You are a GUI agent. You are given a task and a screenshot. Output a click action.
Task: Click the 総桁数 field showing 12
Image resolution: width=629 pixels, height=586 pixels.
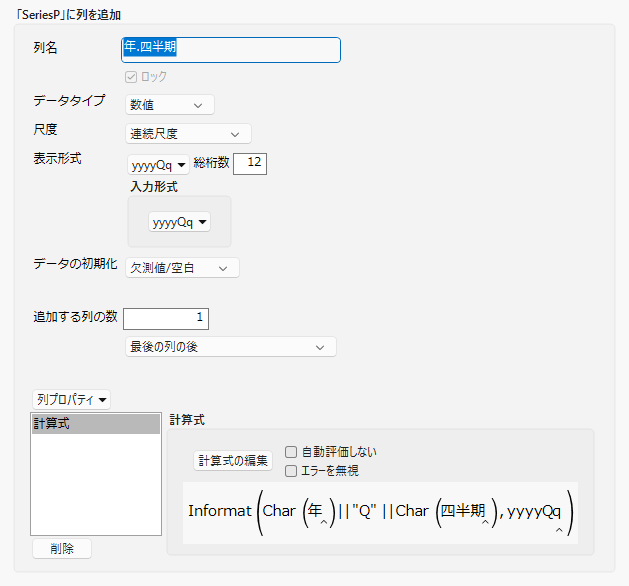point(250,164)
